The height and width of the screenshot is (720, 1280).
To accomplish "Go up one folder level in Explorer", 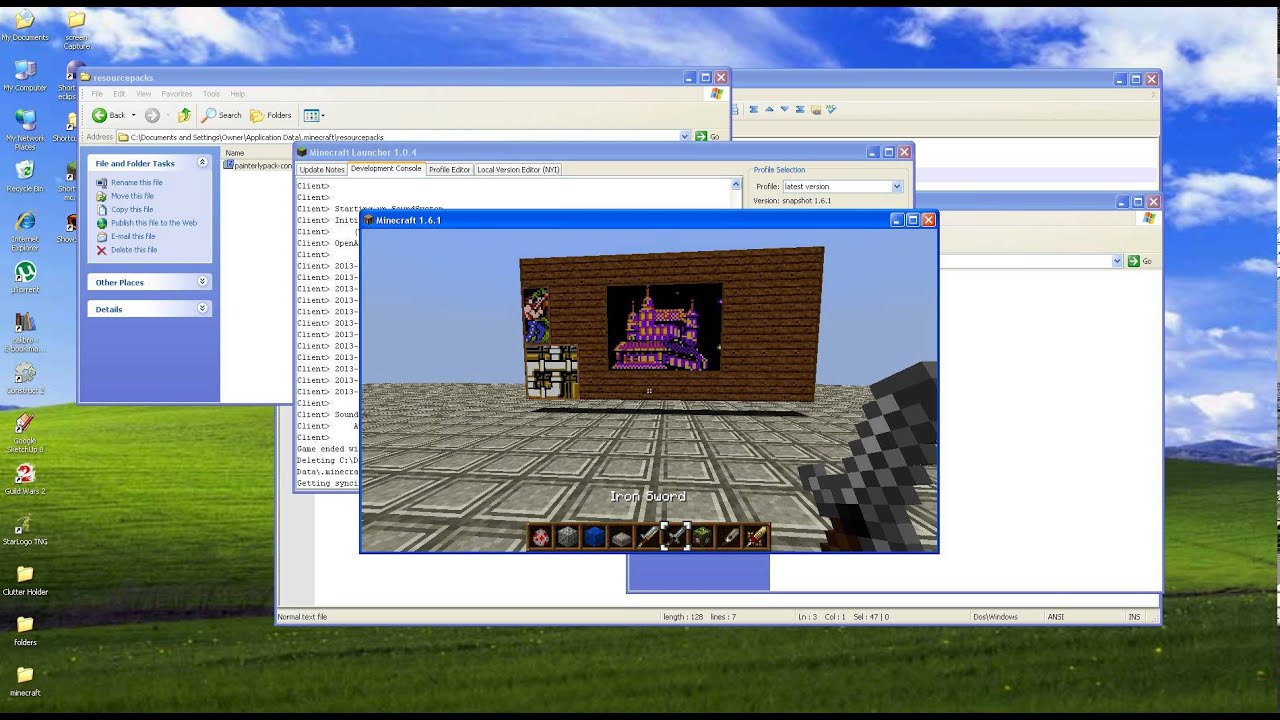I will coord(184,115).
